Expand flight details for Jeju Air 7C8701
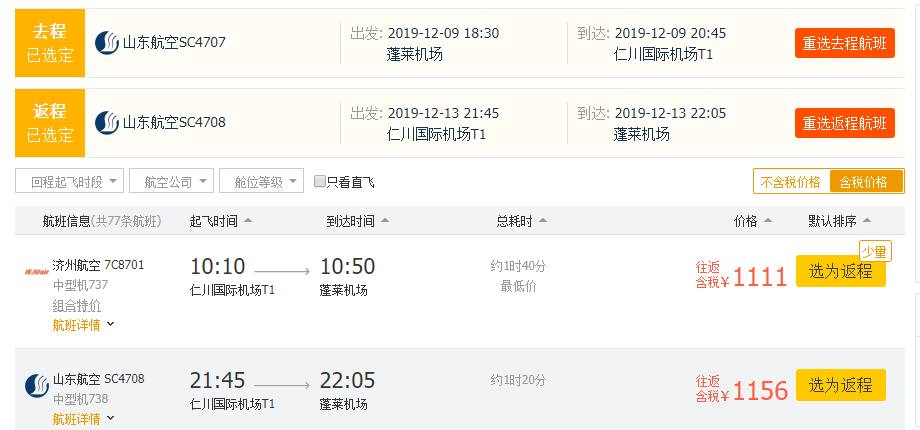Image resolution: width=920 pixels, height=430 pixels. click(x=83, y=325)
